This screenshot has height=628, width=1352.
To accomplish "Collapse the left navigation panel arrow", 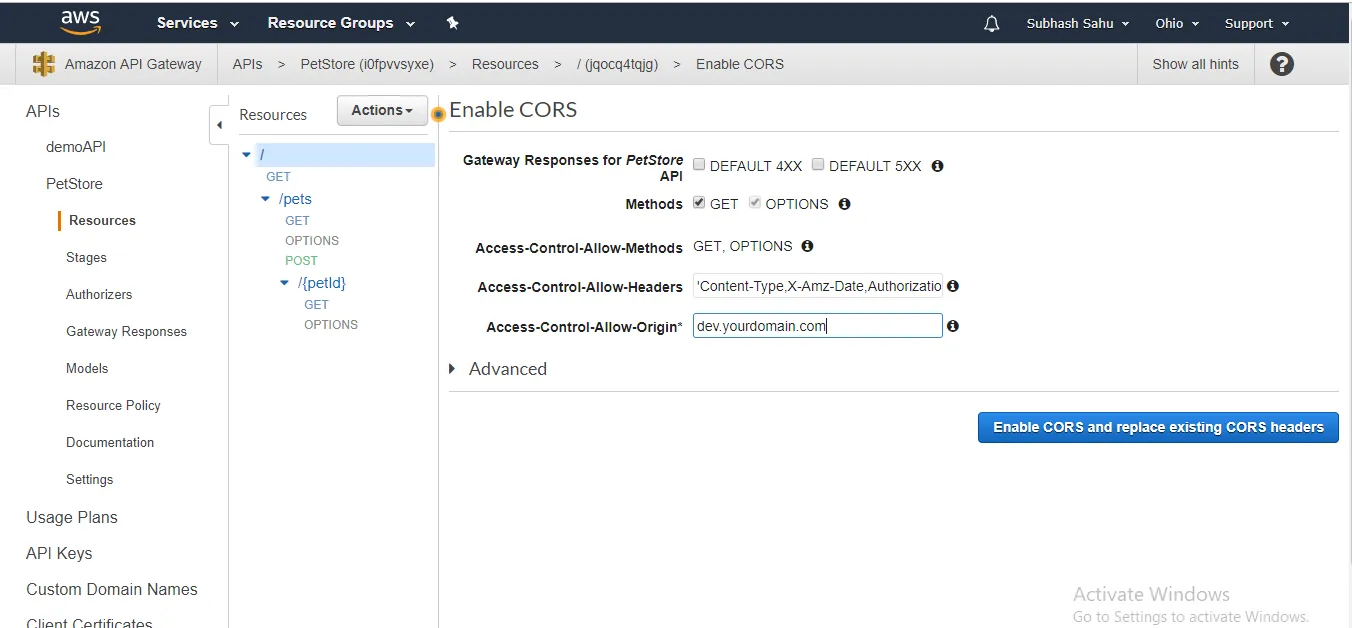I will [219, 125].
